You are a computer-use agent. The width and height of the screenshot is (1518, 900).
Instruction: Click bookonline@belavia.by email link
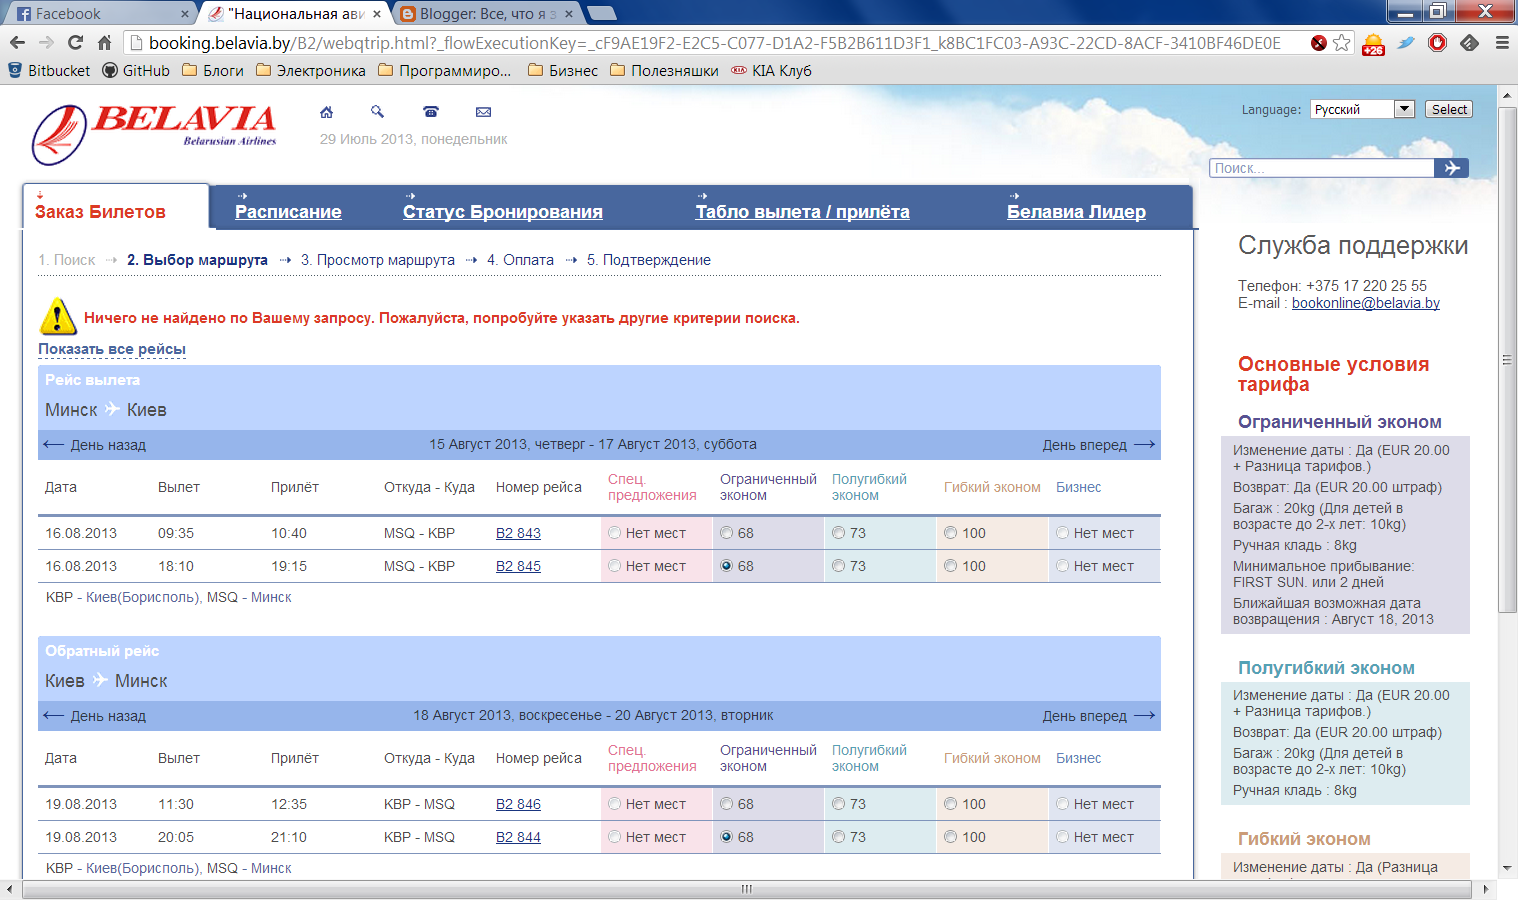tap(1366, 303)
